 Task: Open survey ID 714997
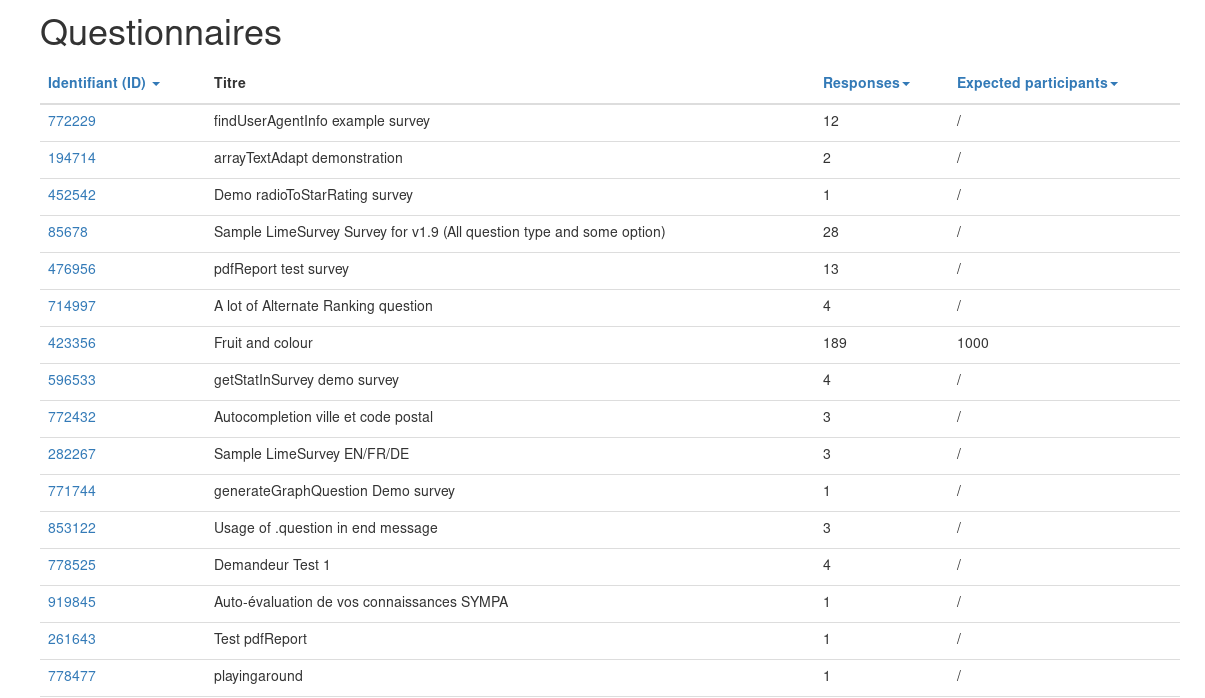click(x=72, y=306)
